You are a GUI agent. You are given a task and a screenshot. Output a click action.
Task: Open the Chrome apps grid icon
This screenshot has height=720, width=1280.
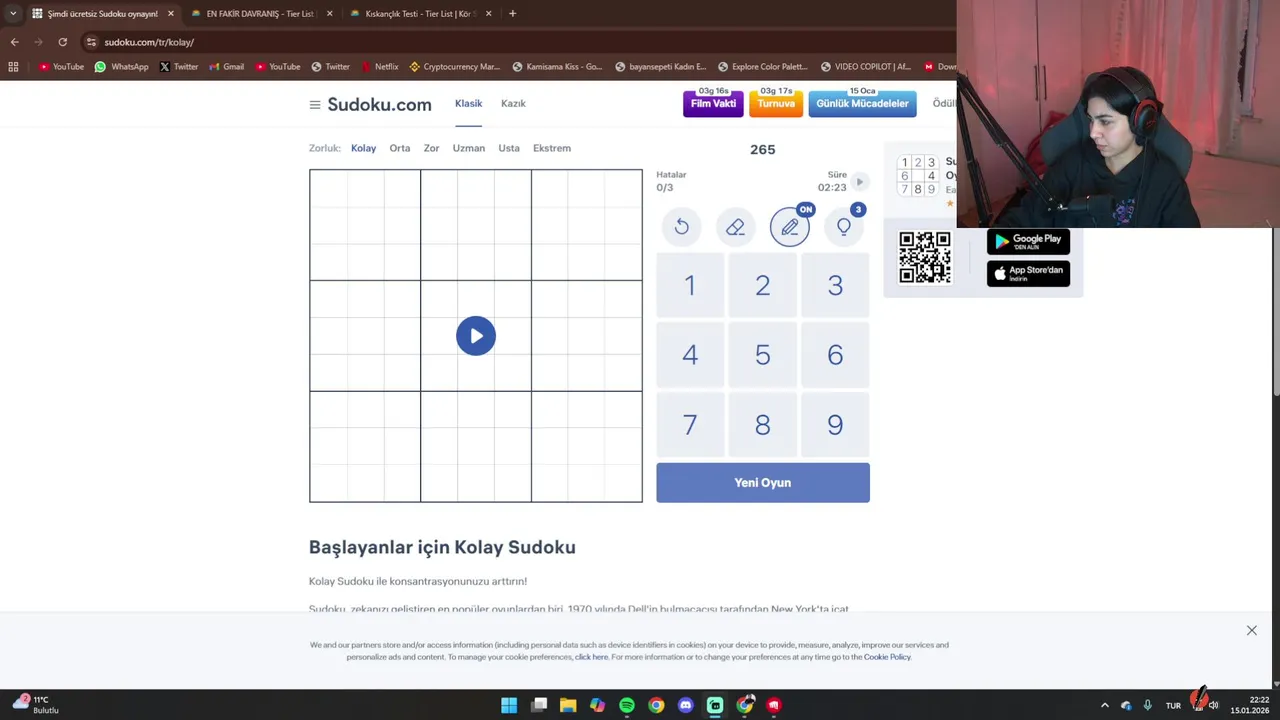(13, 67)
